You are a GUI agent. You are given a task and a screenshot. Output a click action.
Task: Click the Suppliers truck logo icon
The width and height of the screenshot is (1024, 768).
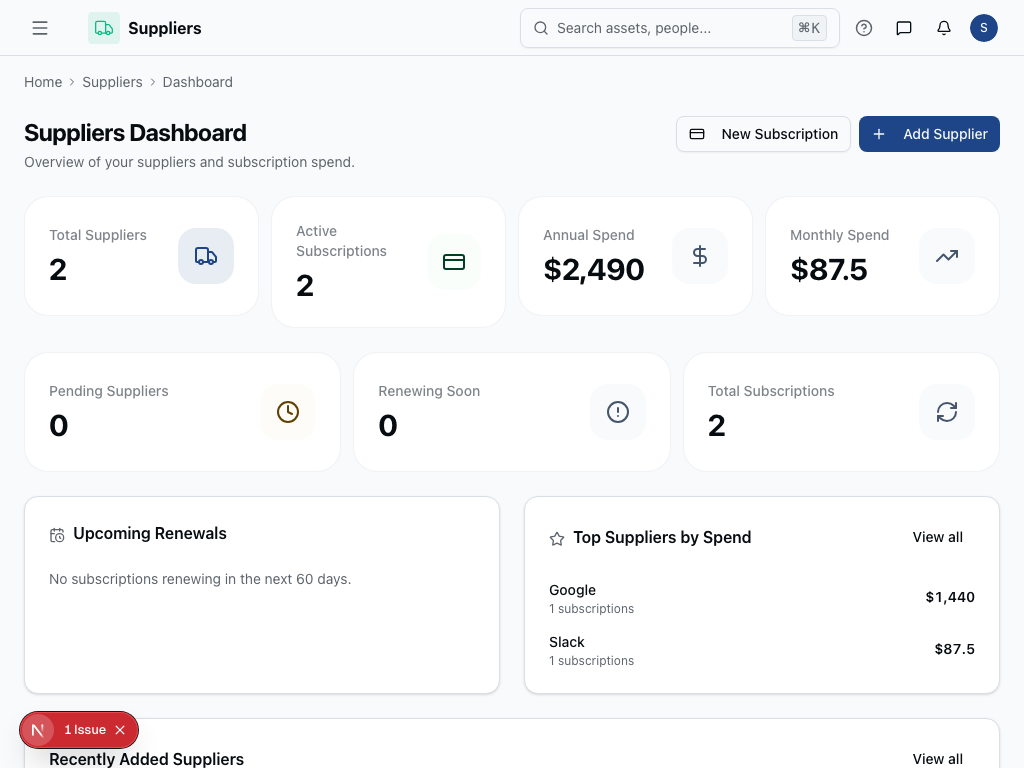pos(104,28)
